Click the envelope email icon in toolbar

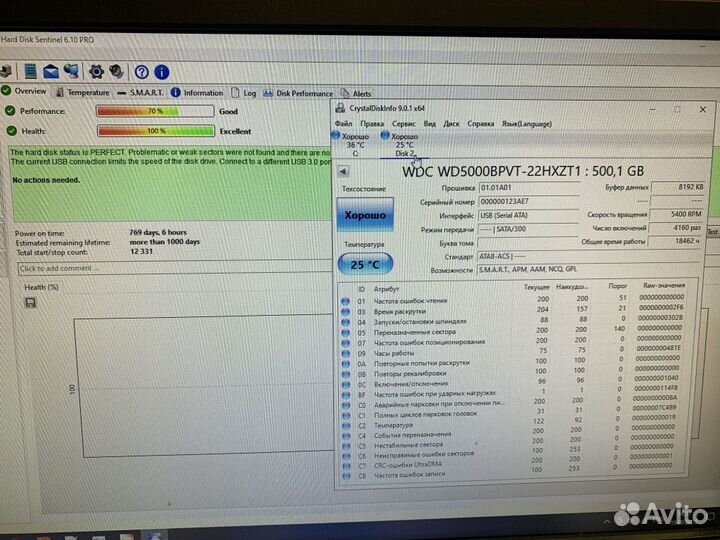point(51,72)
